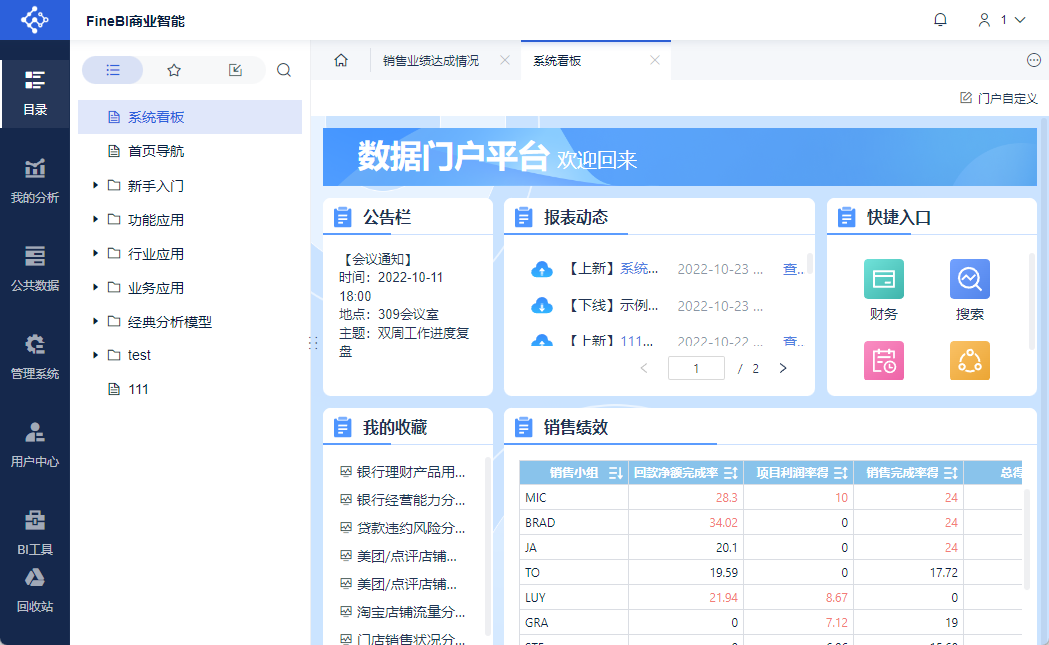Image resolution: width=1049 pixels, height=645 pixels.
Task: Open 我的分析 in the left sidebar
Action: (35, 181)
